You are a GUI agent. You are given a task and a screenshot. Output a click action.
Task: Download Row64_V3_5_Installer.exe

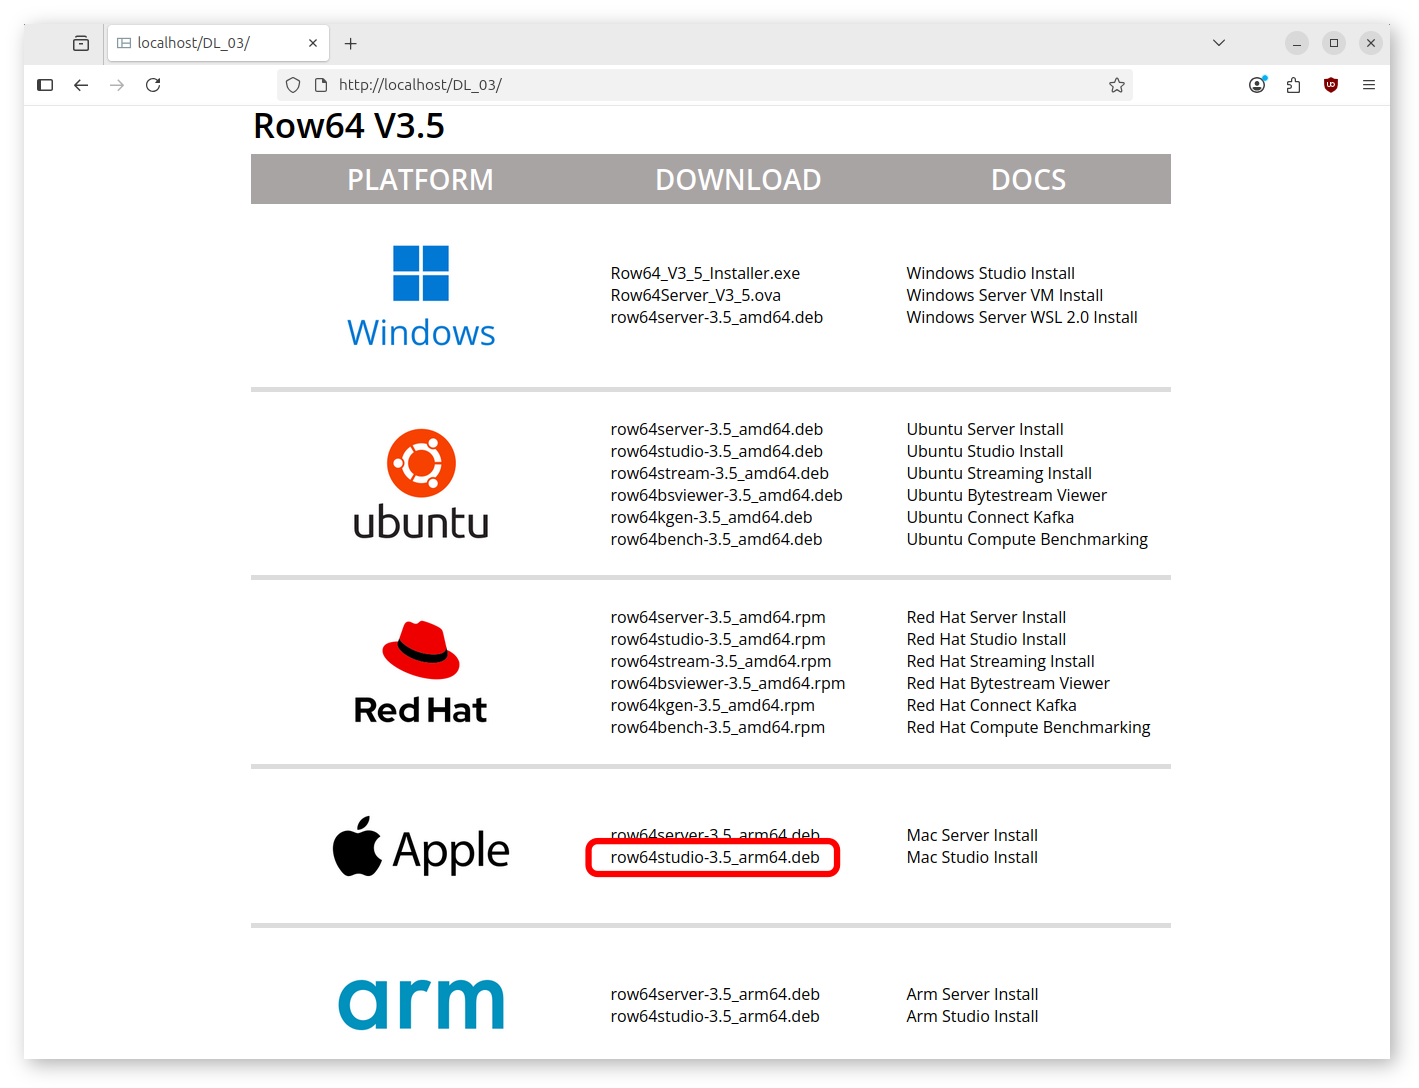point(705,273)
